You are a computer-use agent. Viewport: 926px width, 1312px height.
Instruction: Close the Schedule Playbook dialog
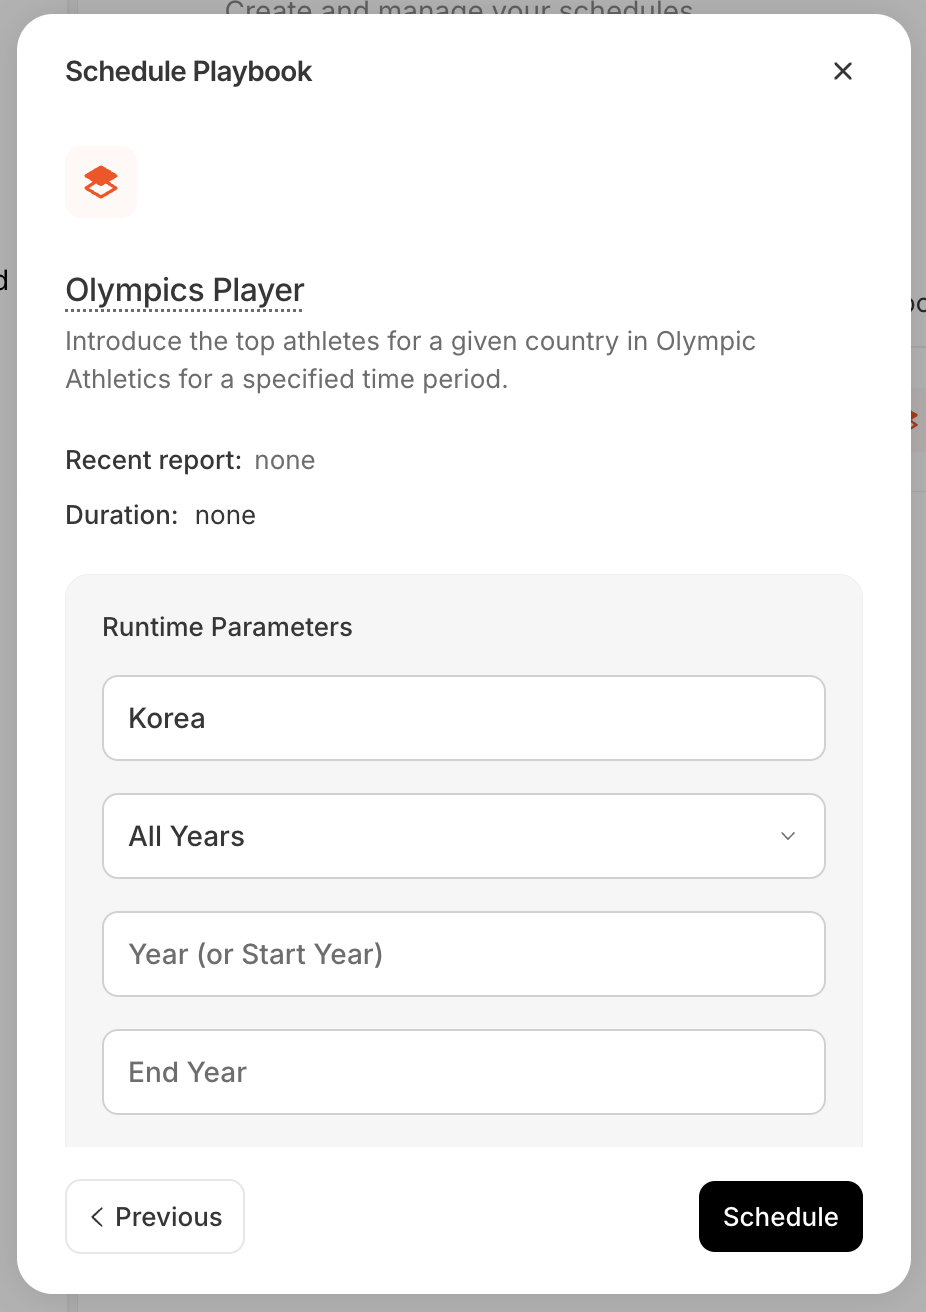[843, 71]
